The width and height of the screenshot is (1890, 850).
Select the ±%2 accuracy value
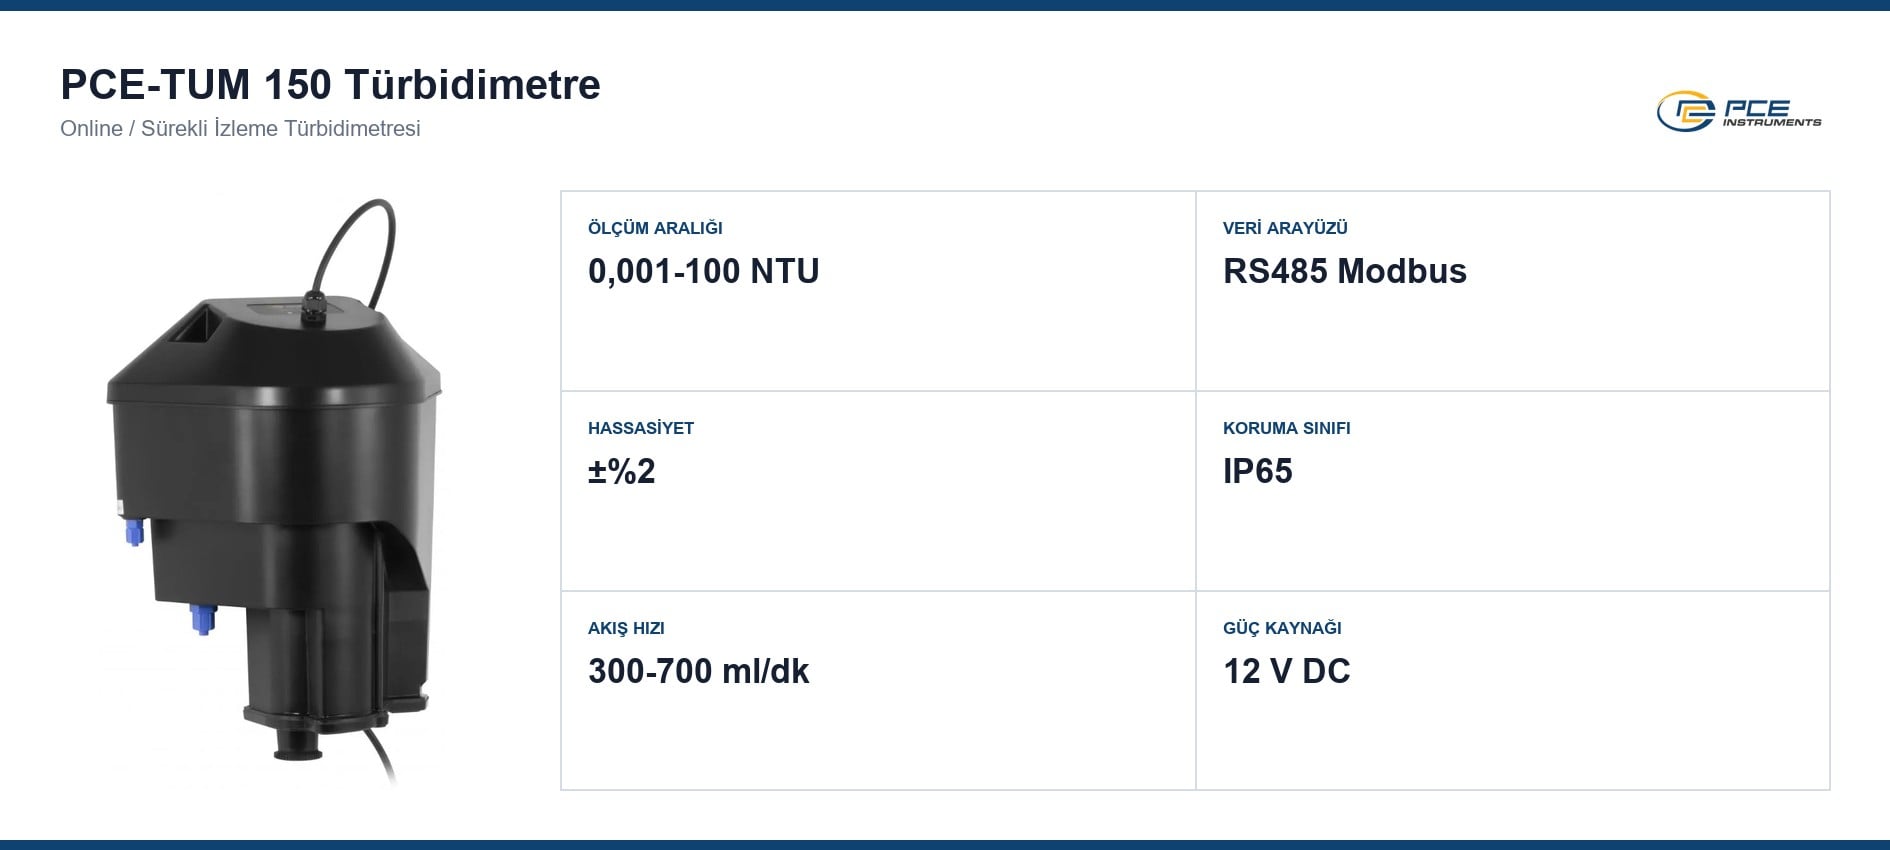[622, 471]
